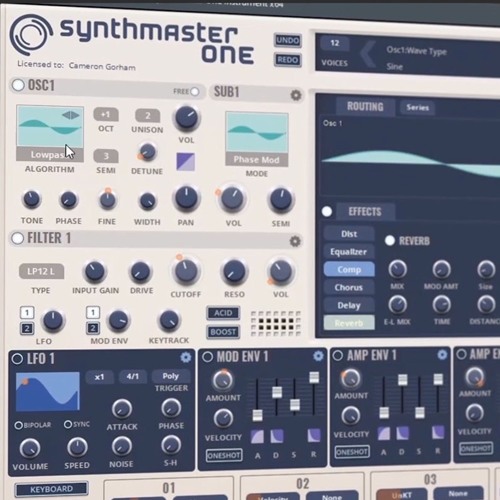This screenshot has width=500, height=500.
Task: Click the Amp Env 1 decay curve icon
Action: click(x=403, y=433)
